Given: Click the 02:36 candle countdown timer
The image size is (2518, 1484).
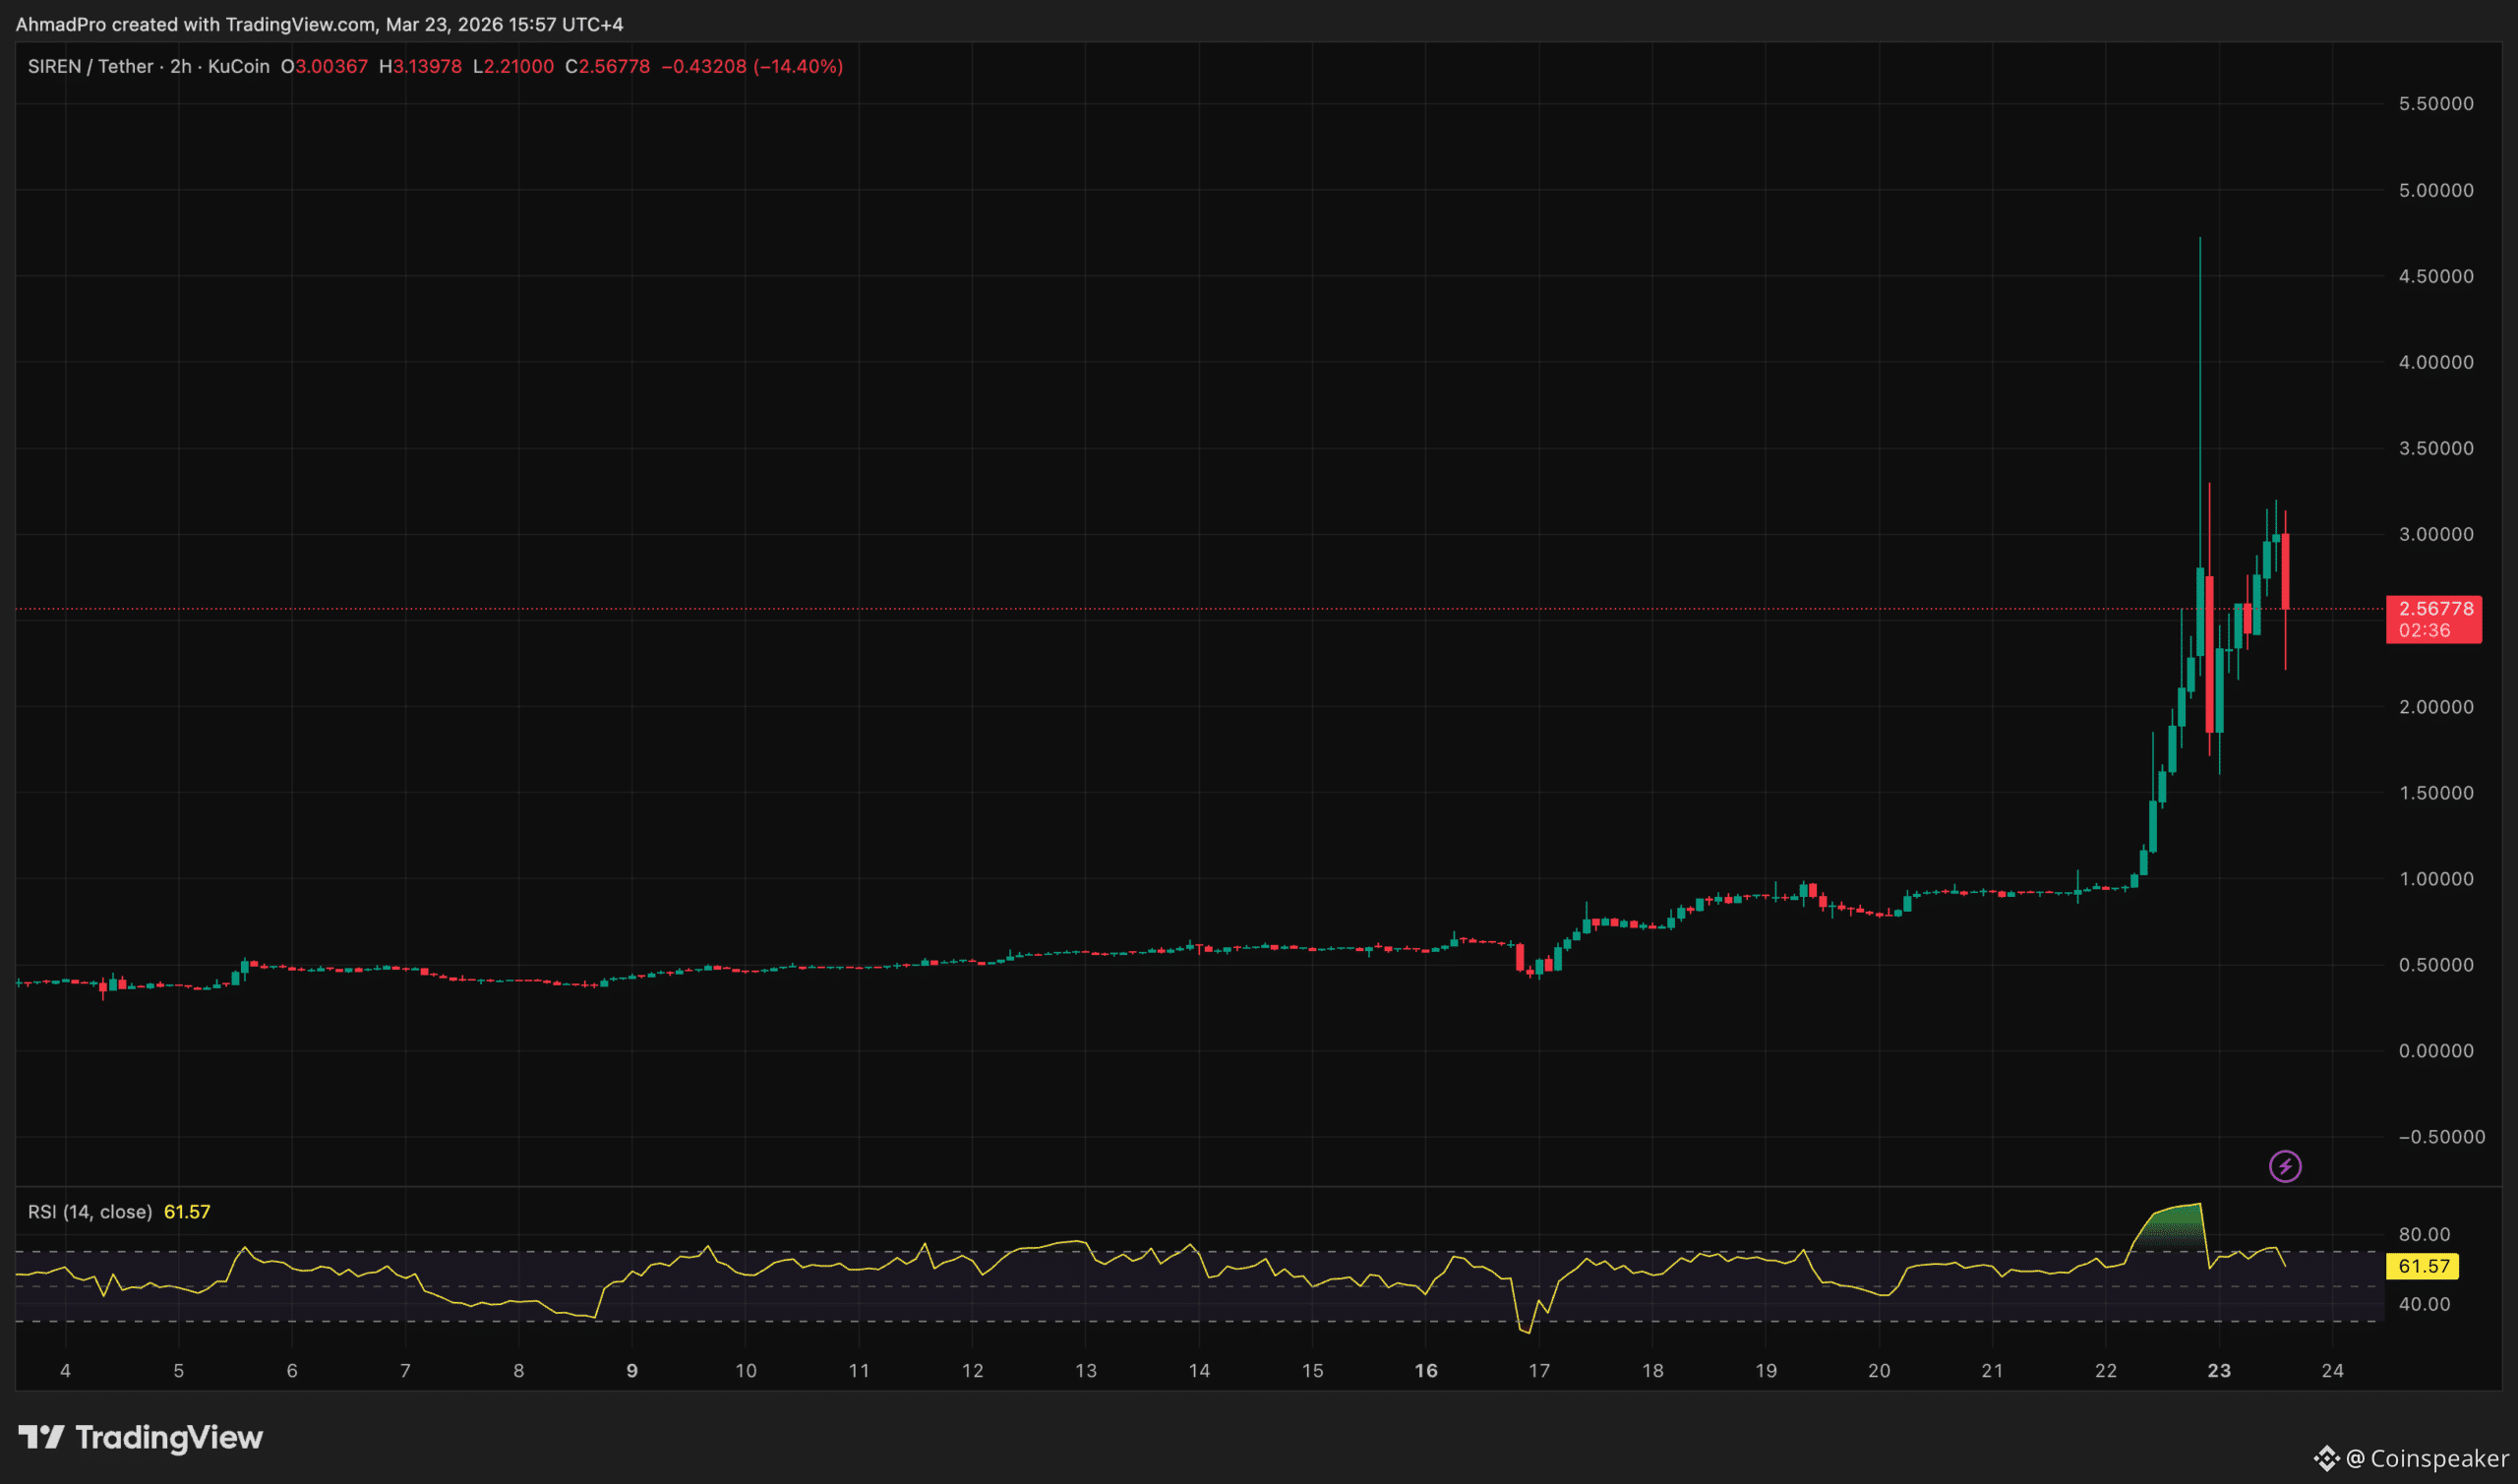Looking at the screenshot, I should coord(2424,630).
